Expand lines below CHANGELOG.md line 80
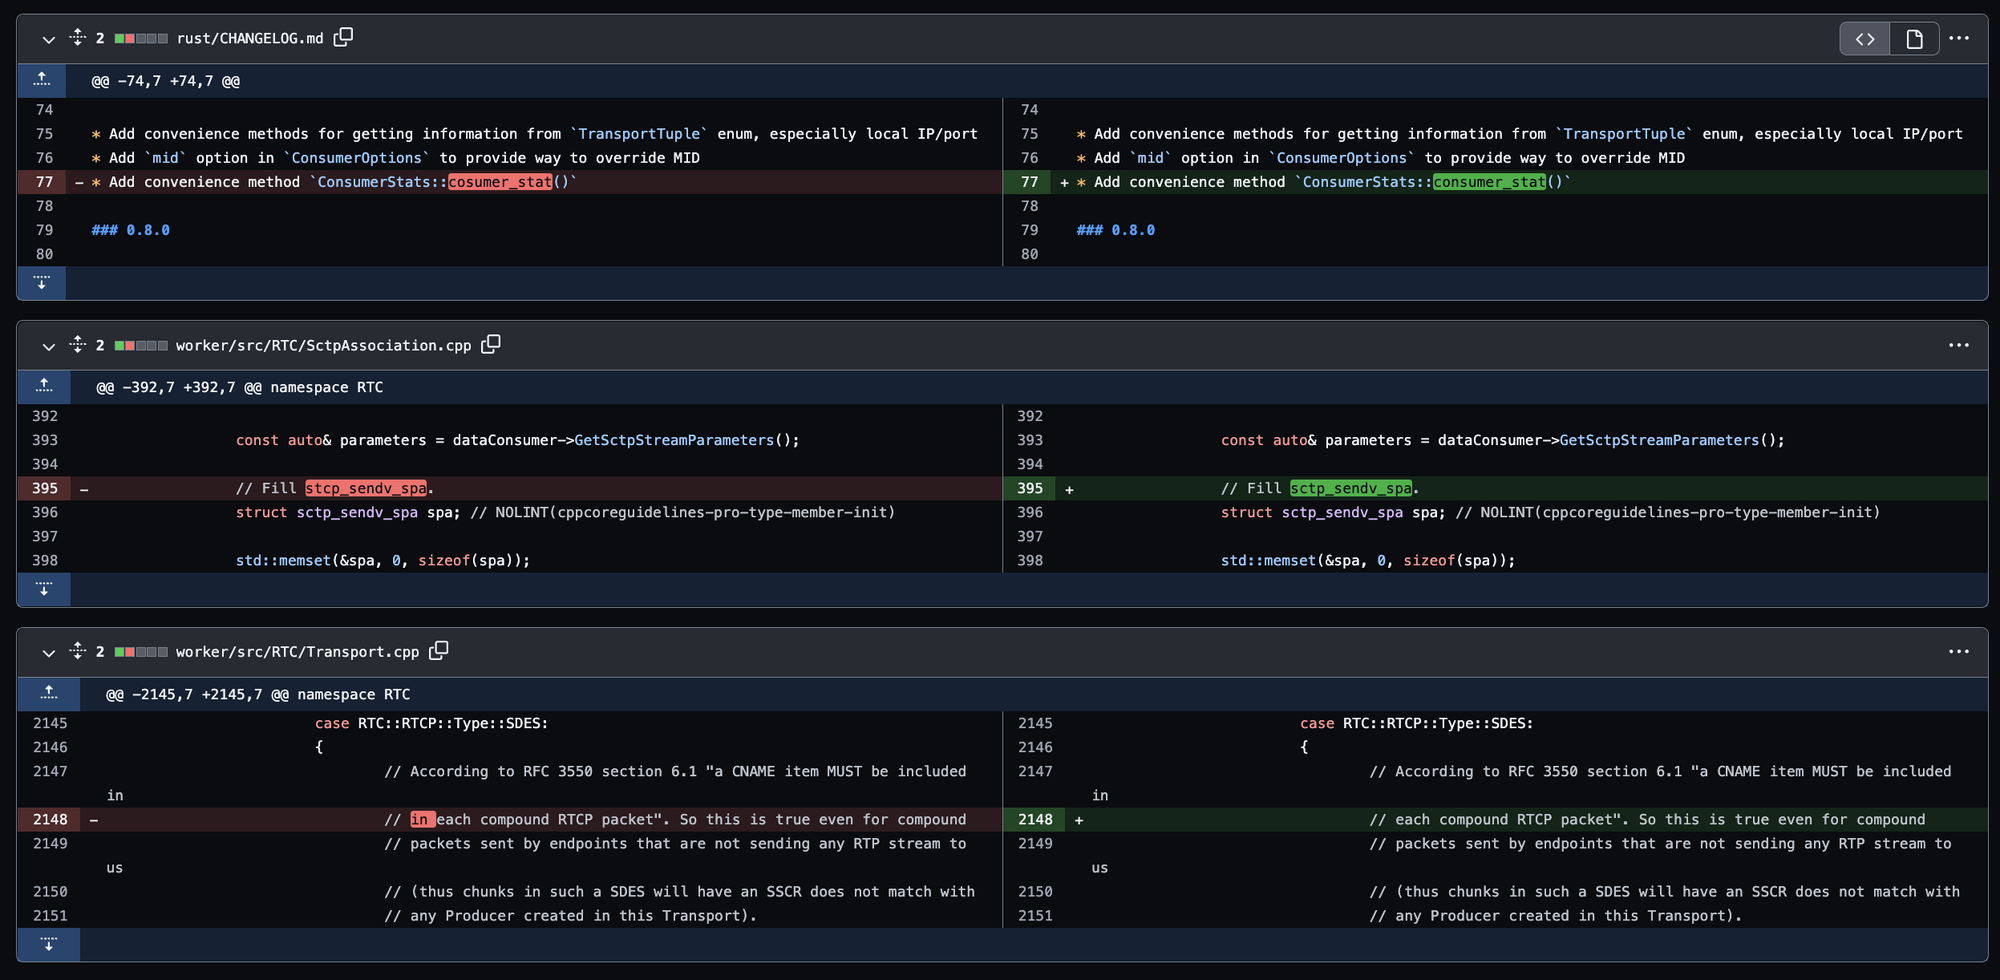Image resolution: width=2000 pixels, height=980 pixels. point(42,283)
